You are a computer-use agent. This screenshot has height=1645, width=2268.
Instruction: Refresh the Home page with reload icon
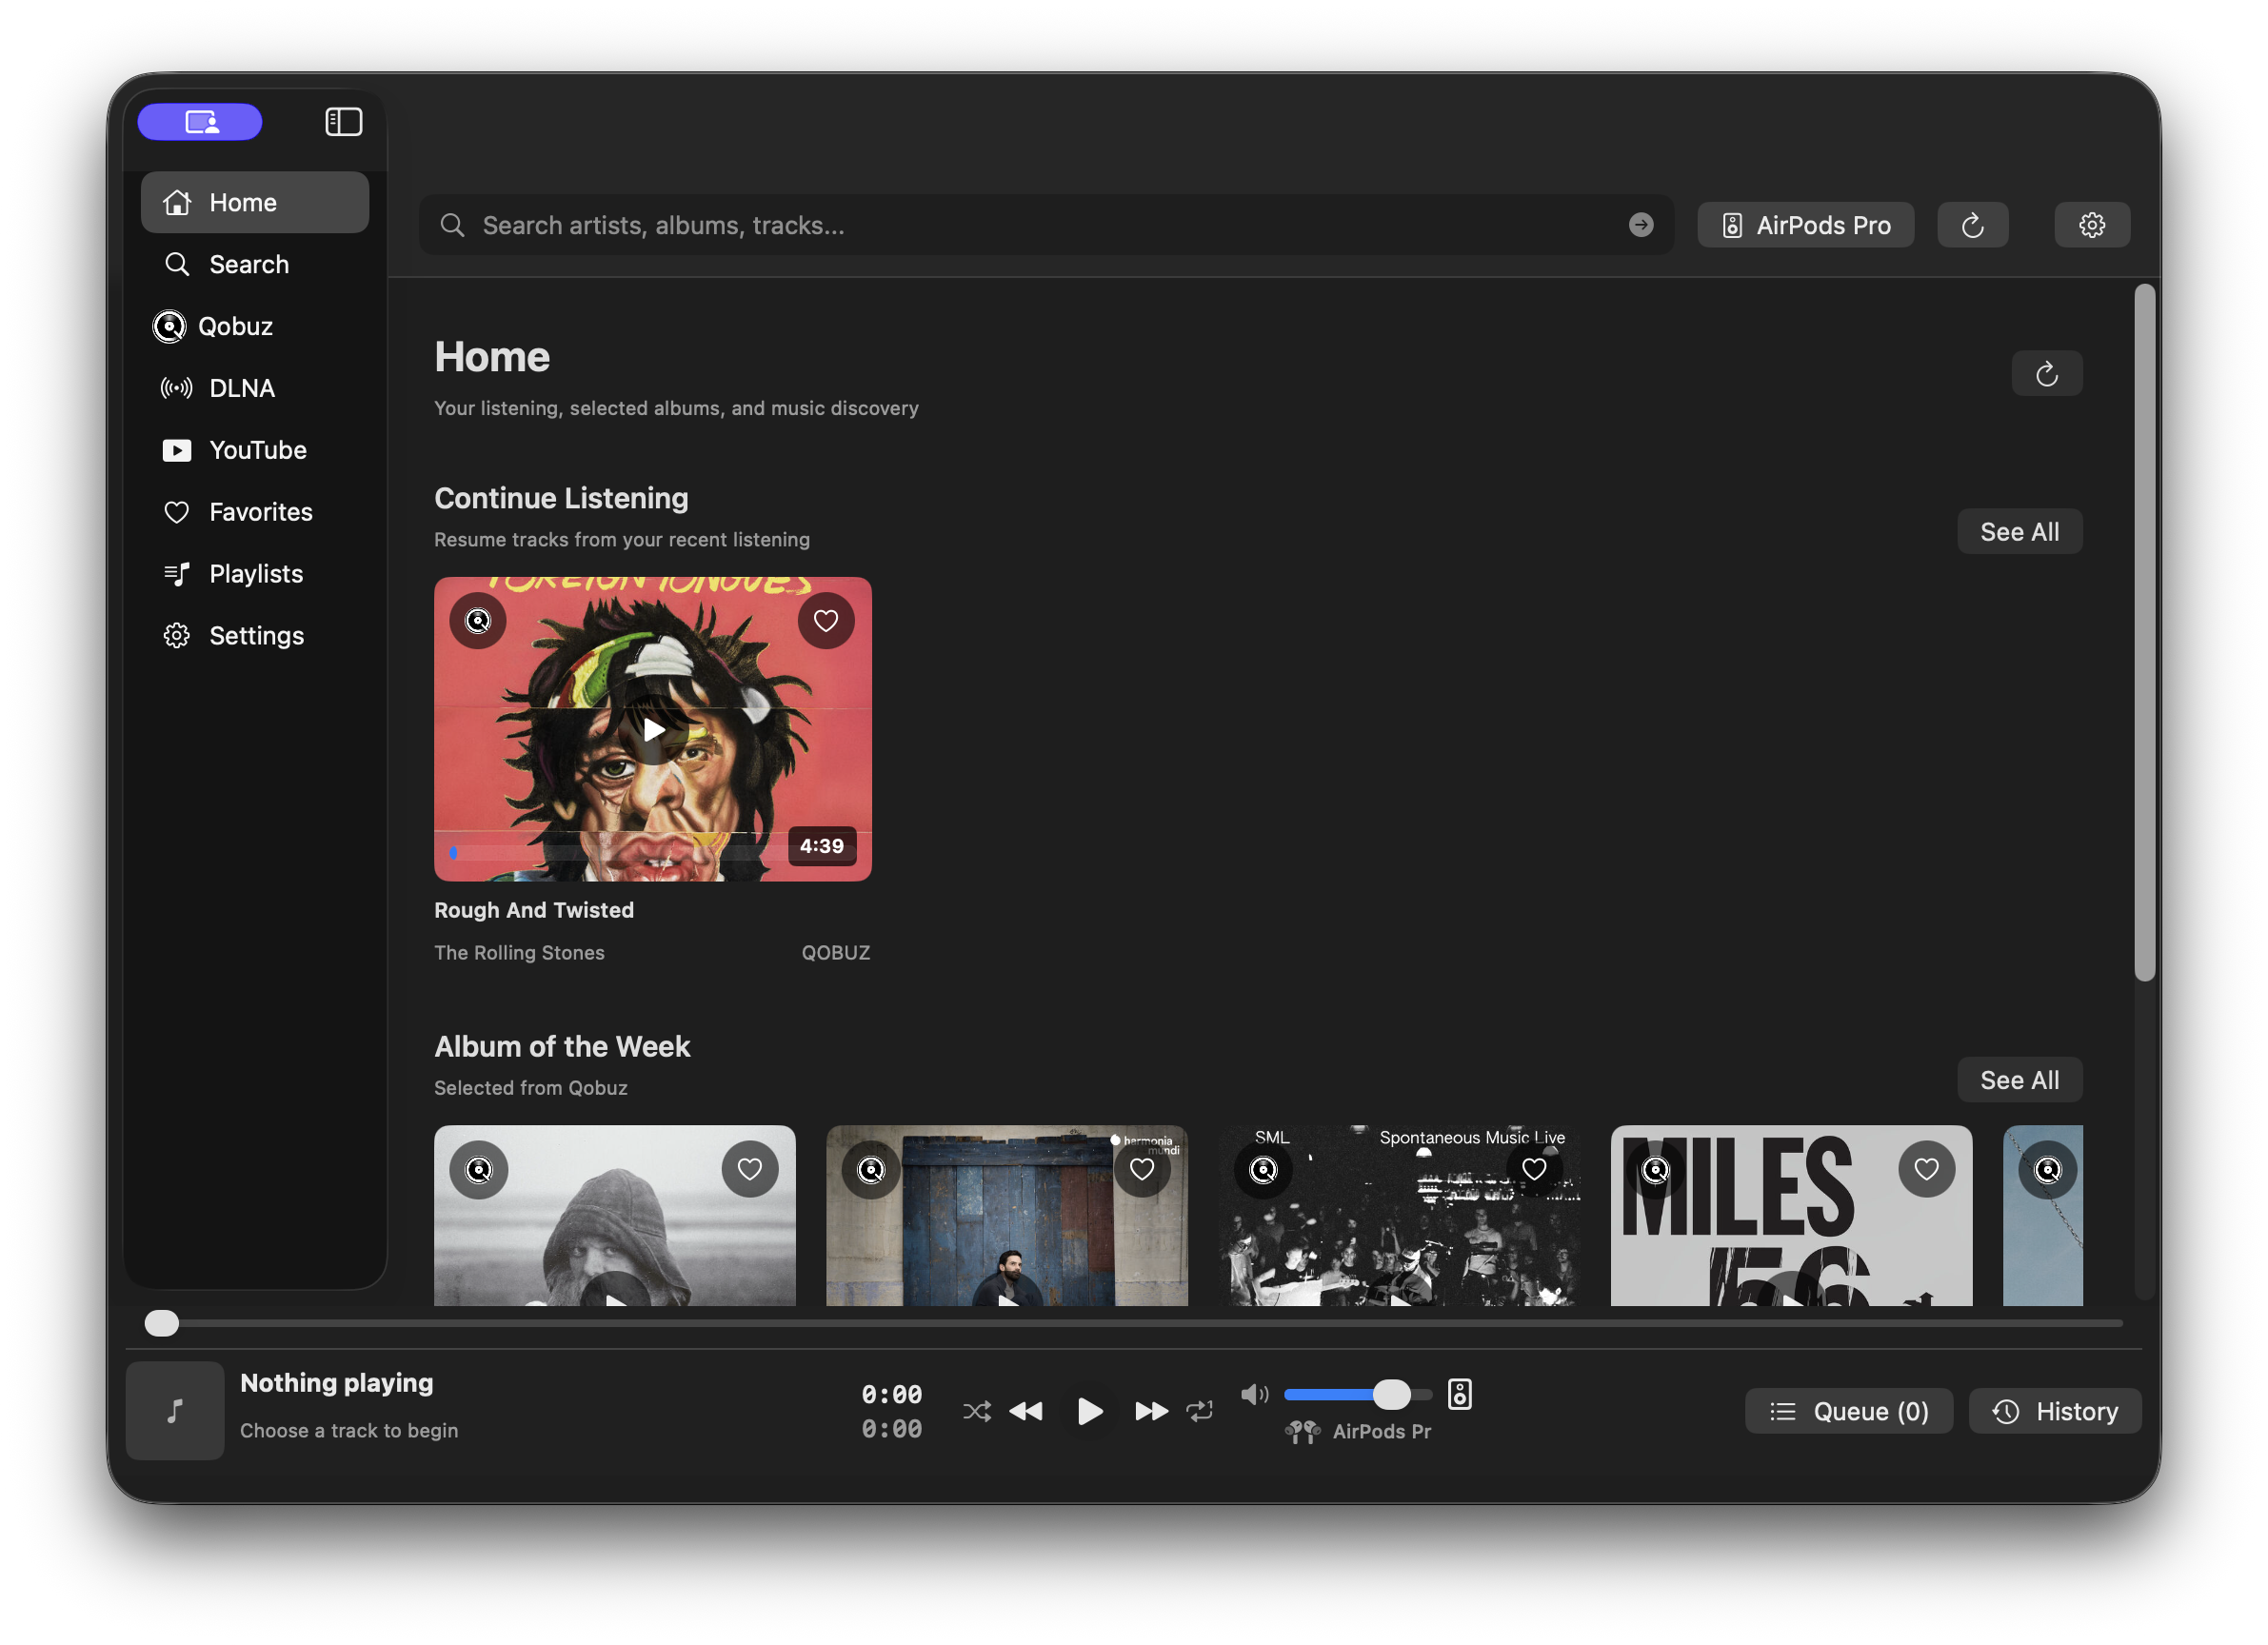2046,374
